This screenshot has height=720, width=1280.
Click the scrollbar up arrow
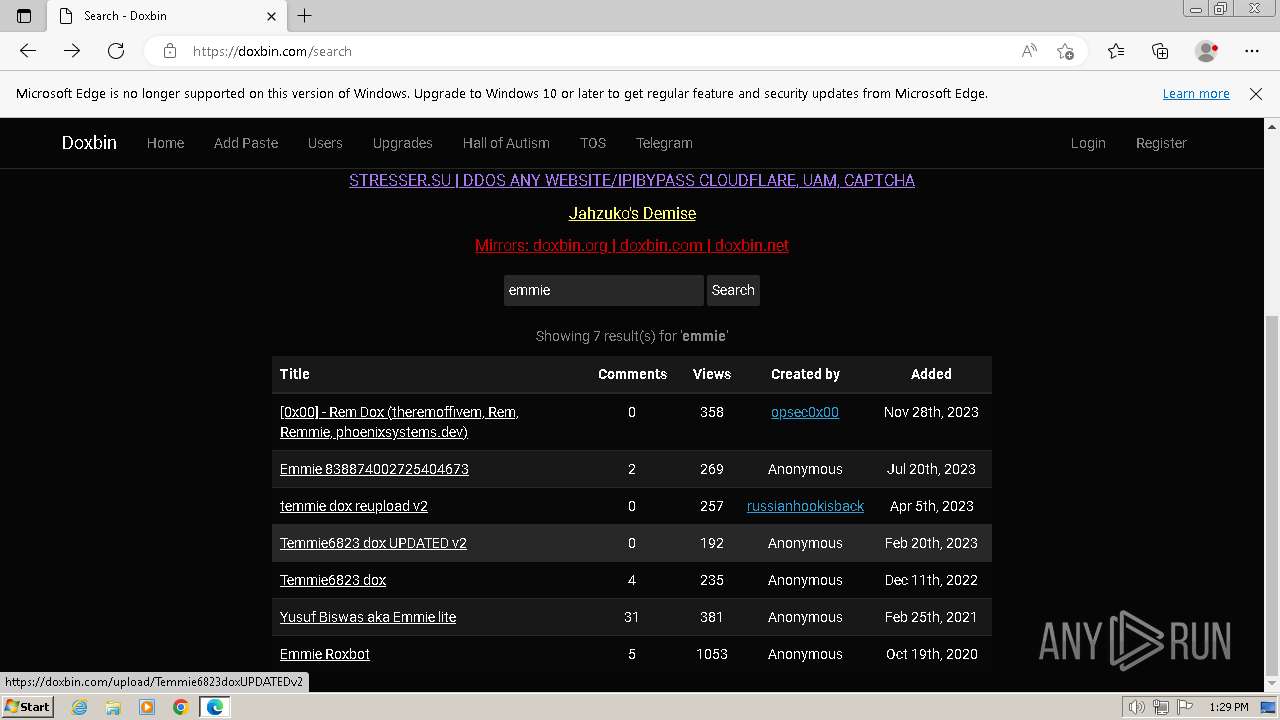(x=1272, y=126)
